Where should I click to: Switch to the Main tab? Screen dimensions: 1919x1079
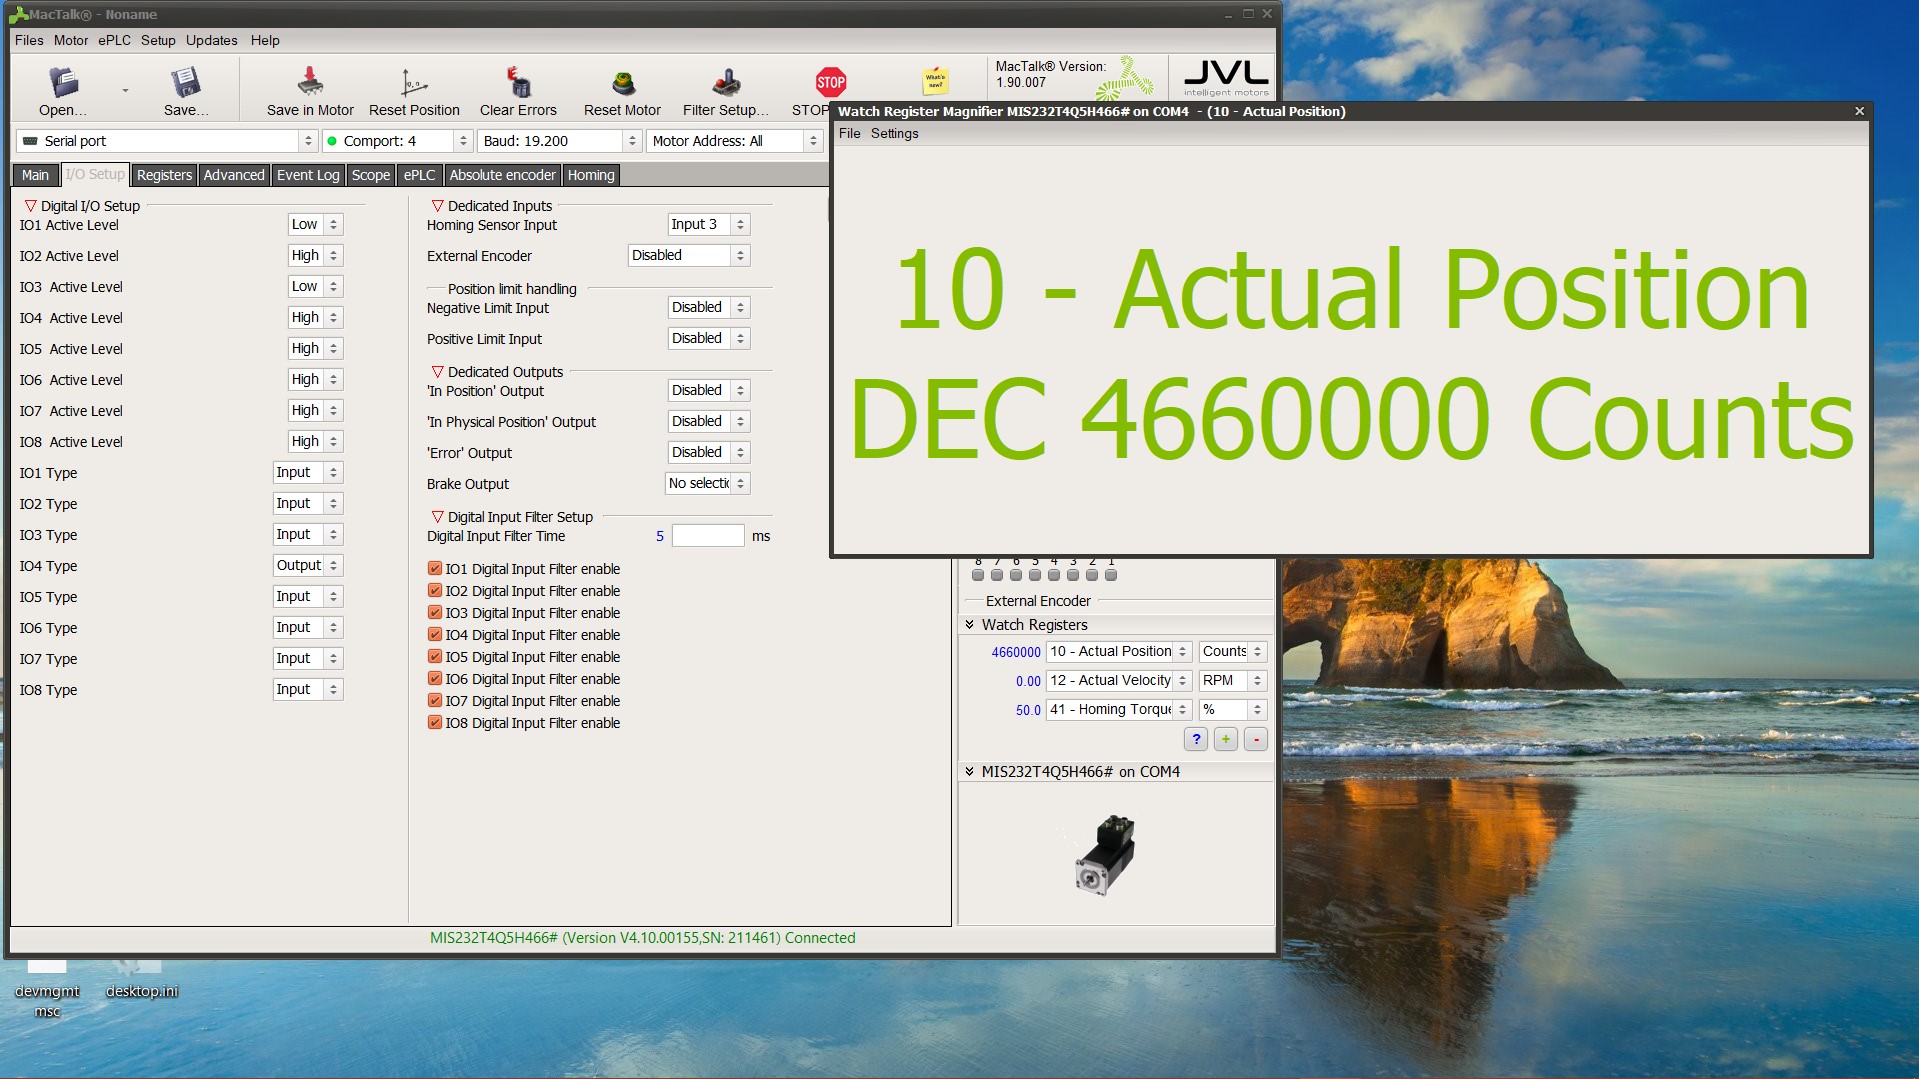35,175
